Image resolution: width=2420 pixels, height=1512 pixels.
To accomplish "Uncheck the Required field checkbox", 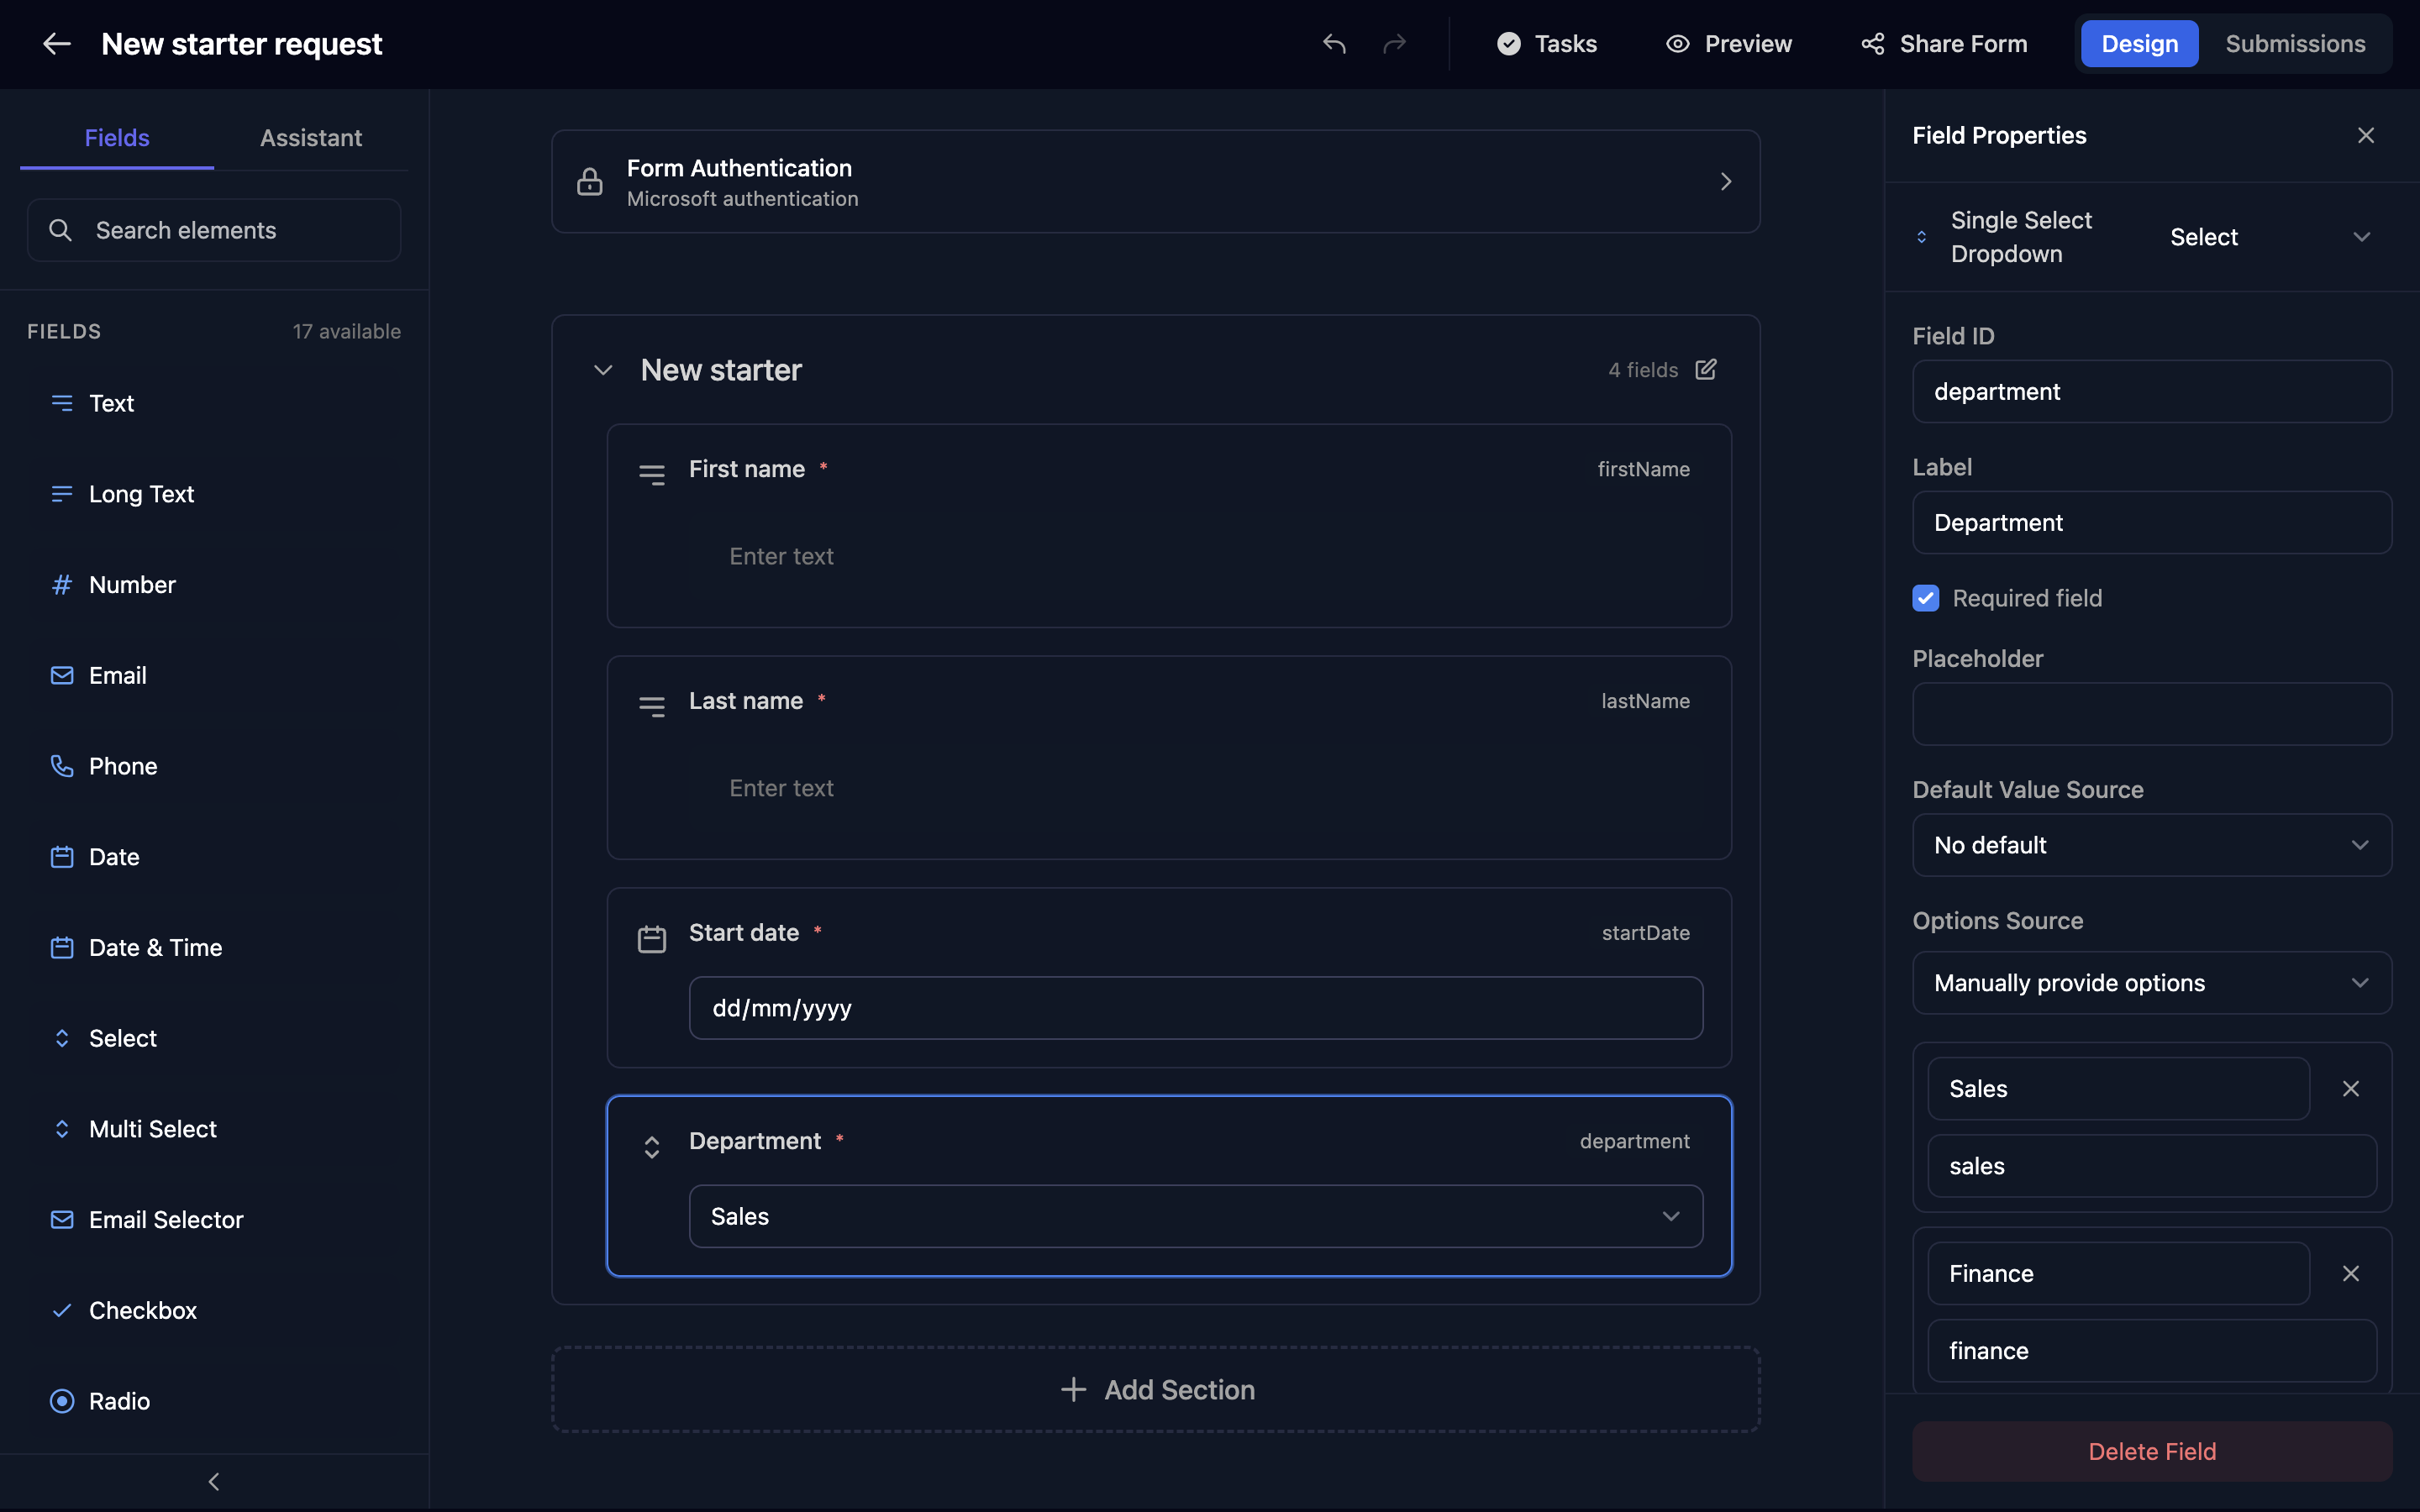I will coord(1925,598).
